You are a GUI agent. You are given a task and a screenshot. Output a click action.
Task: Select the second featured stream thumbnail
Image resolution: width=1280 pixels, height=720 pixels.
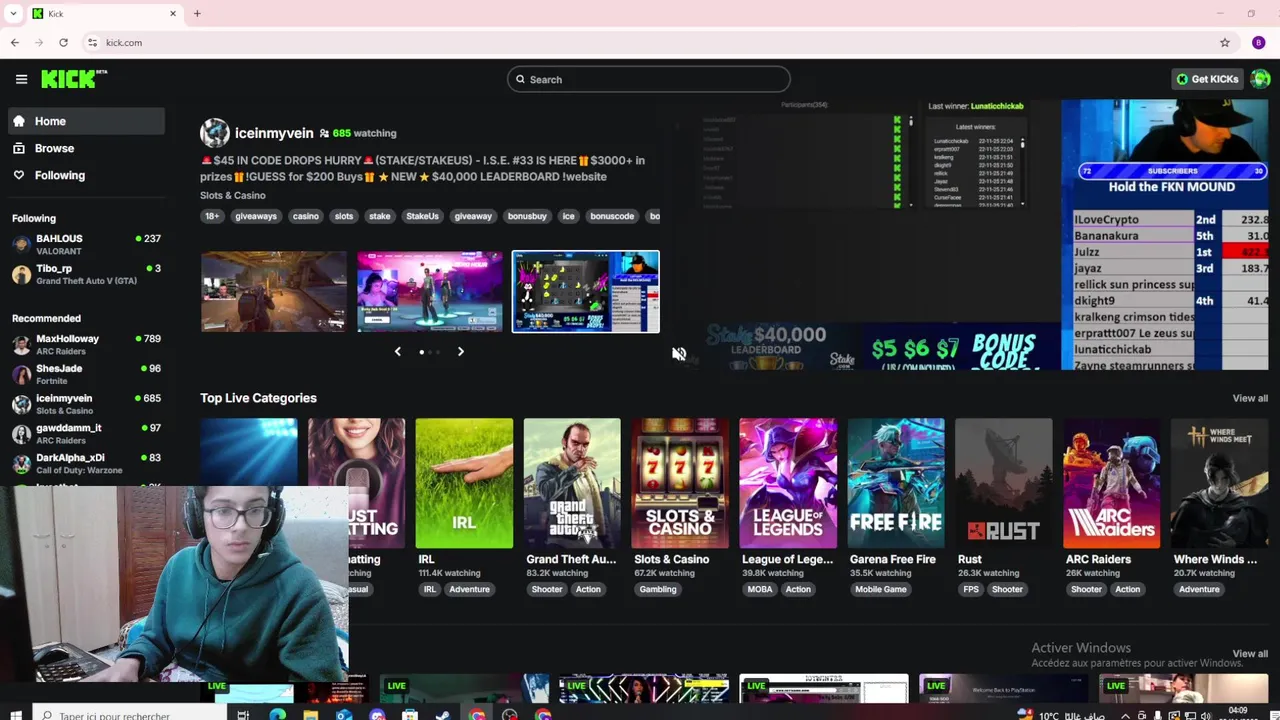(x=430, y=291)
